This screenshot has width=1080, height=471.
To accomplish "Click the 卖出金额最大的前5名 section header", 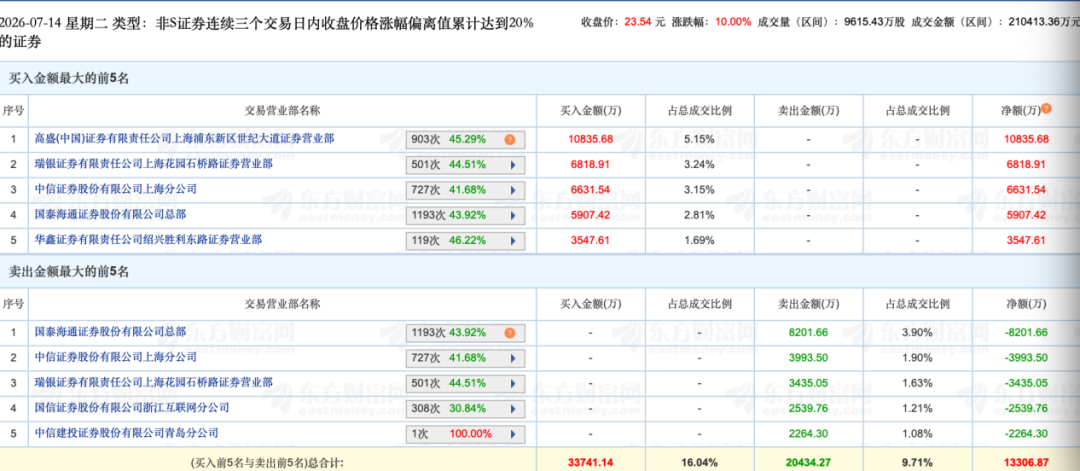I will click(68, 272).
